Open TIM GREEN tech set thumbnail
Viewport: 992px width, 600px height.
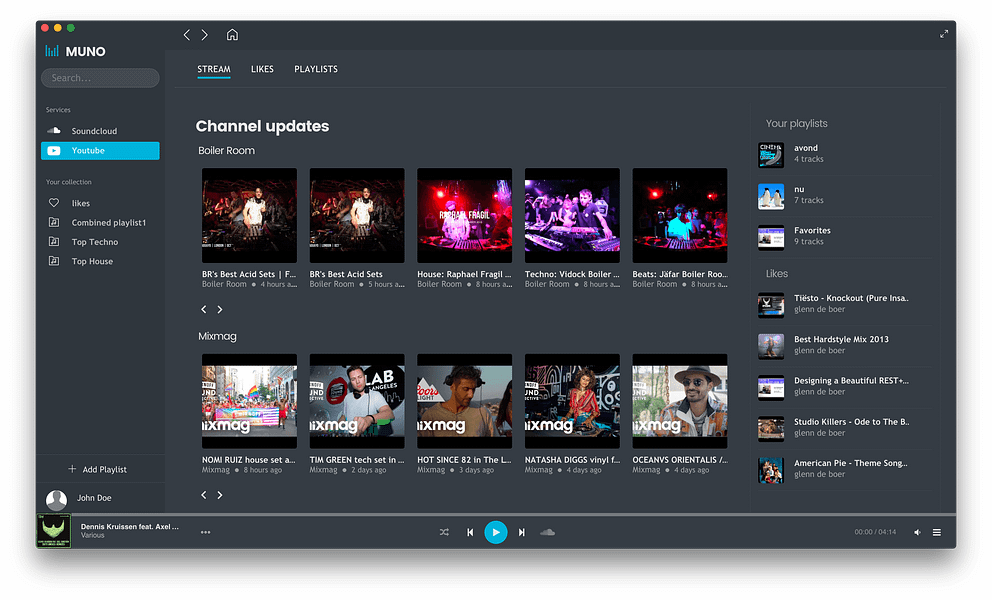(x=357, y=401)
